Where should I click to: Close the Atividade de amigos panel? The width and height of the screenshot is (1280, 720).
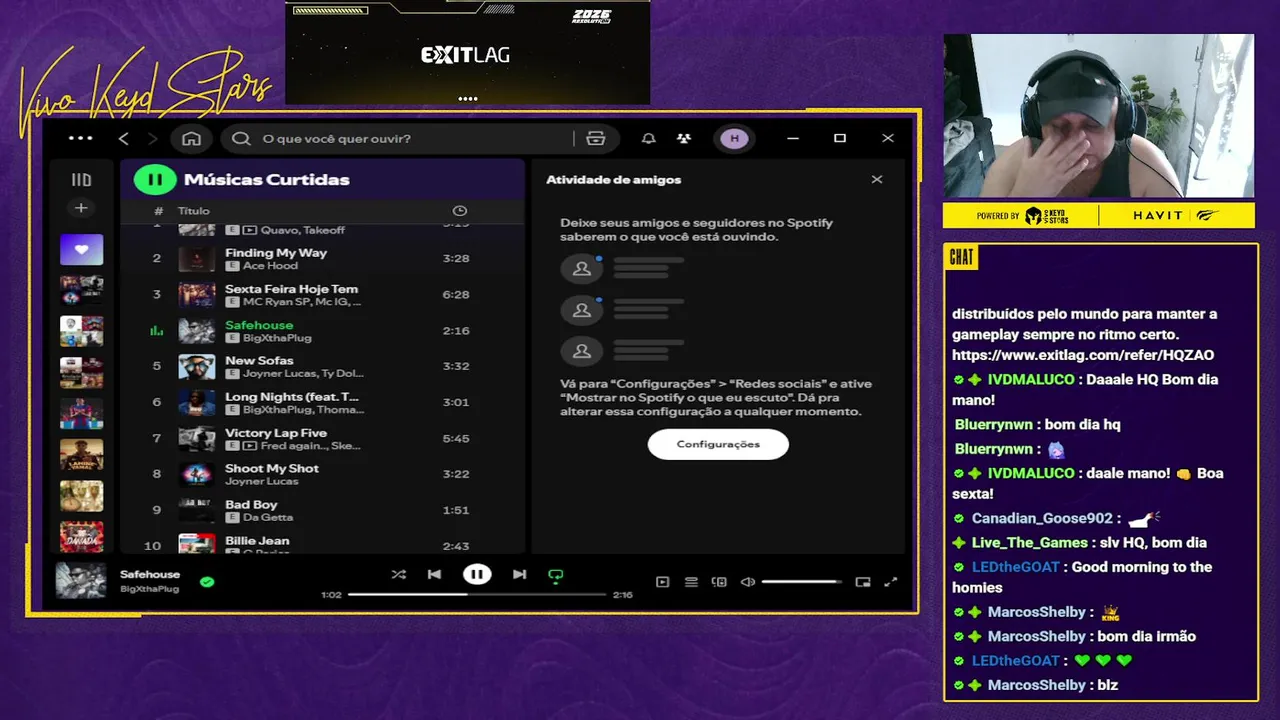877,180
